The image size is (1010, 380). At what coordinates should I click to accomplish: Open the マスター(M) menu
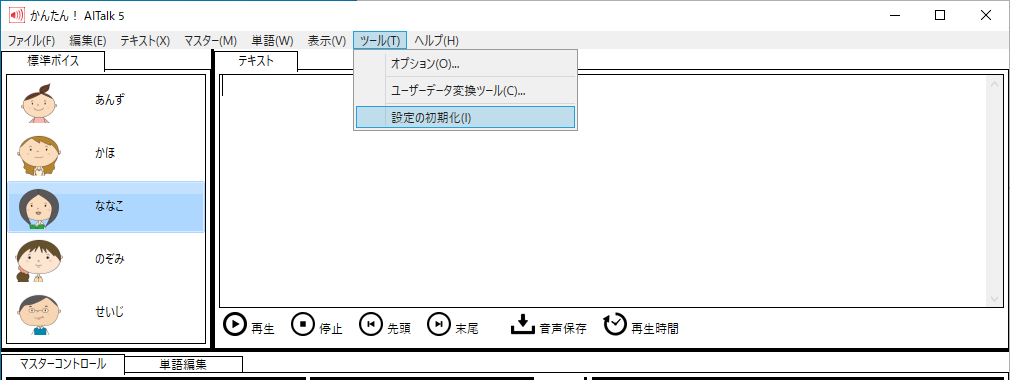(x=211, y=41)
